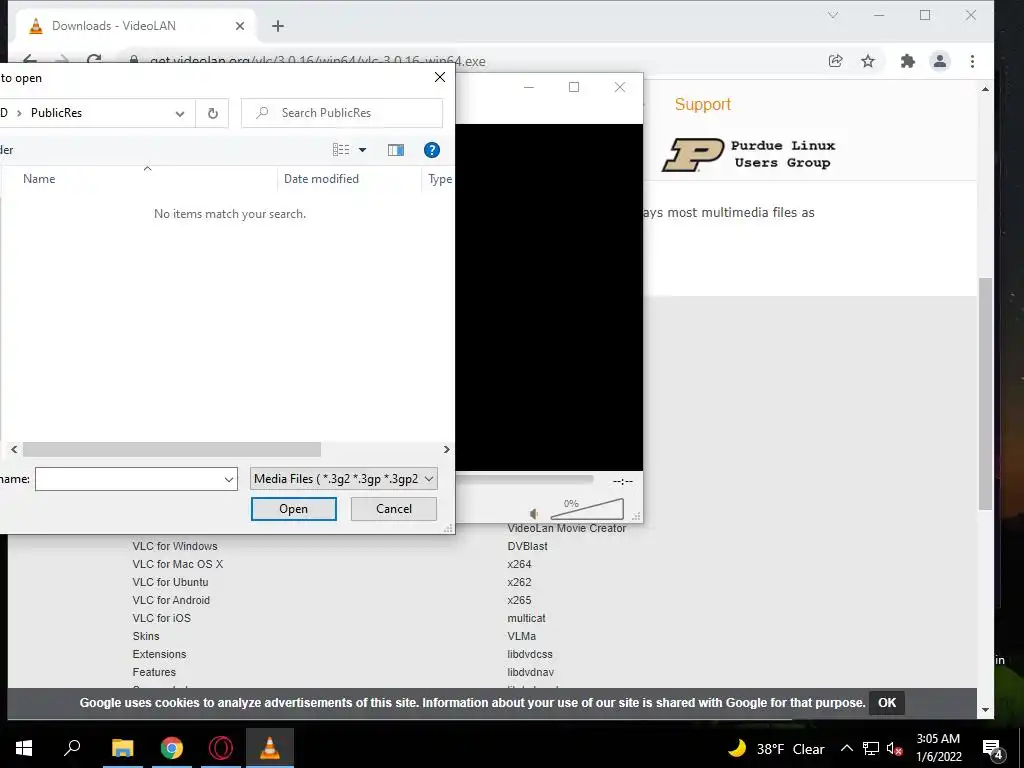The height and width of the screenshot is (768, 1024).
Task: Select PublicRes in breadcrumb path
Action: [x=56, y=113]
